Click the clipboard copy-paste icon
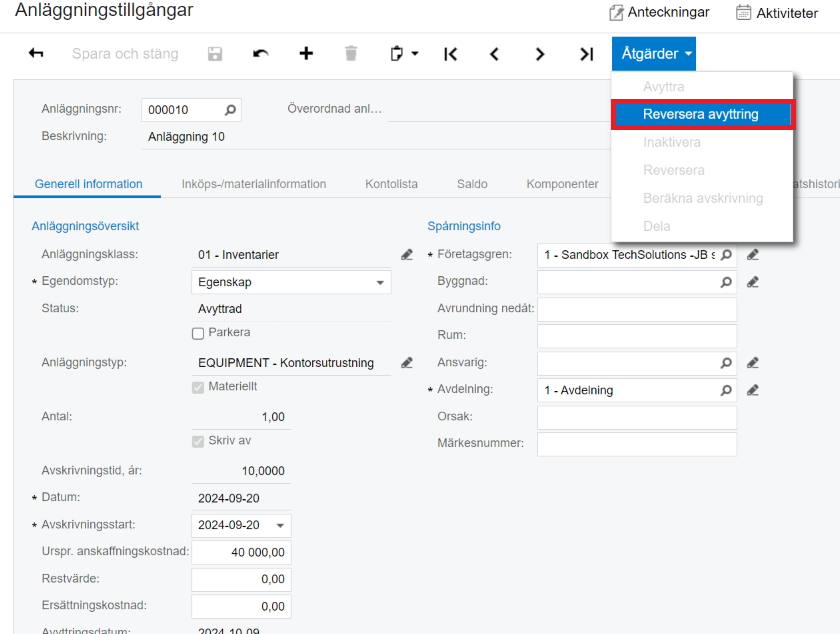The image size is (840, 634). [396, 54]
